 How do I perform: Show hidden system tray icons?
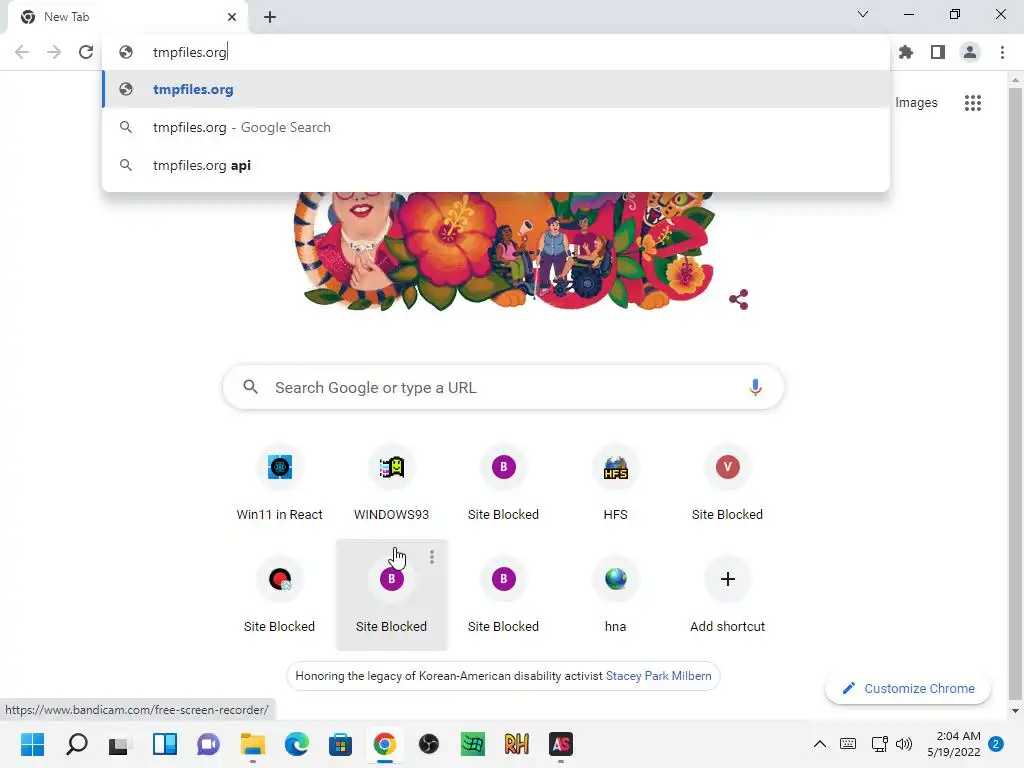[x=820, y=744]
